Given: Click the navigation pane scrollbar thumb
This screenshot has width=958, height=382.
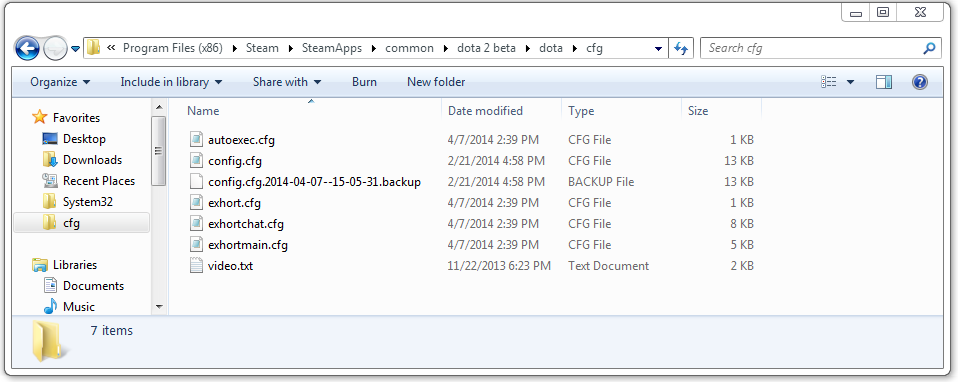Looking at the screenshot, I should [x=159, y=150].
